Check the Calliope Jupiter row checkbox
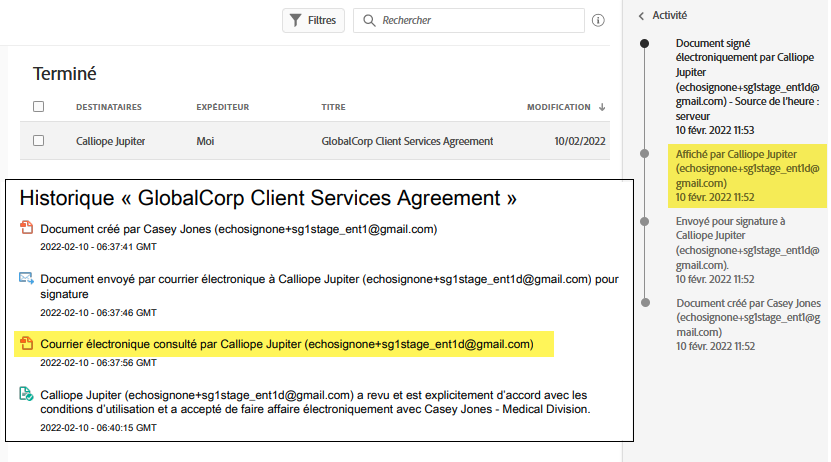 click(39, 140)
